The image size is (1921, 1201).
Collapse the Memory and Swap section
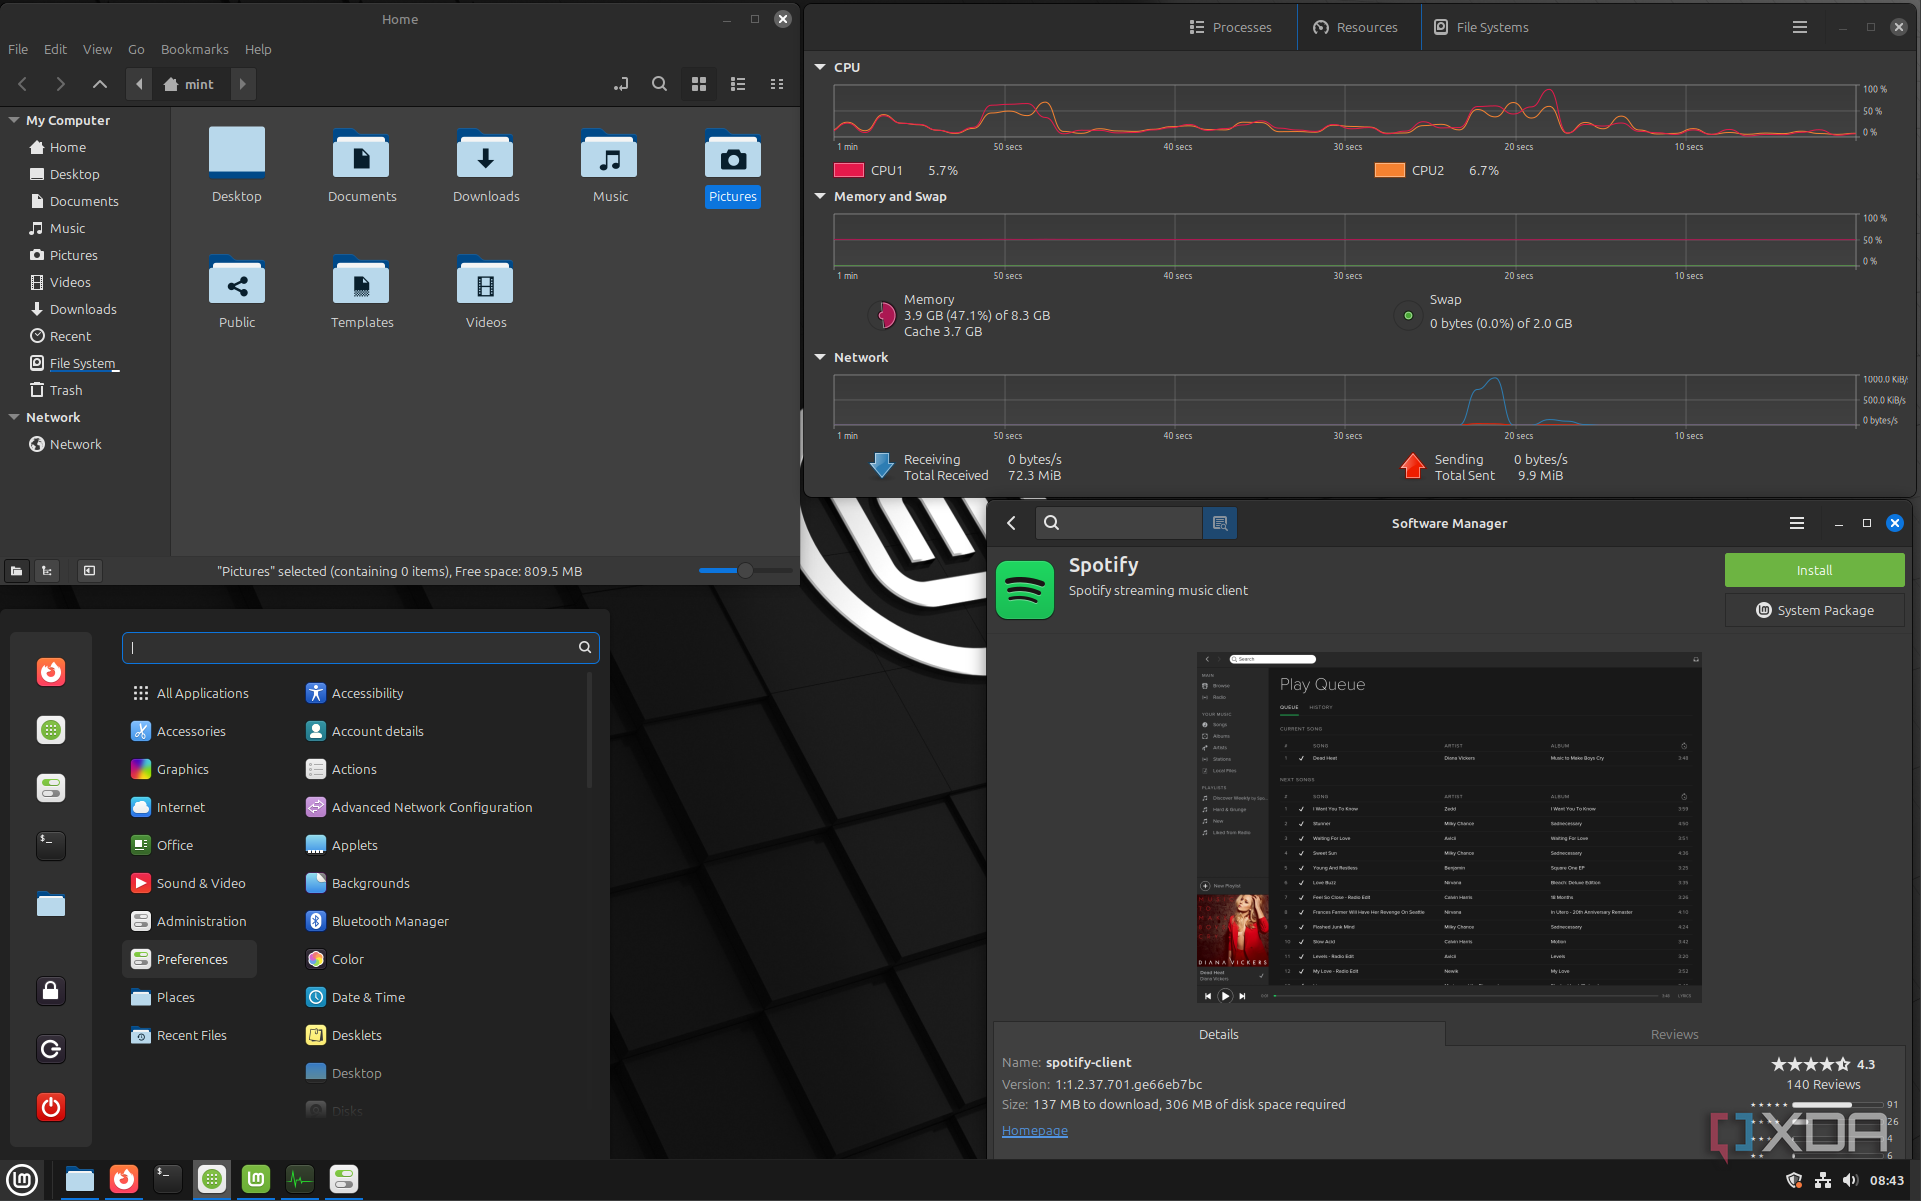[x=820, y=196]
